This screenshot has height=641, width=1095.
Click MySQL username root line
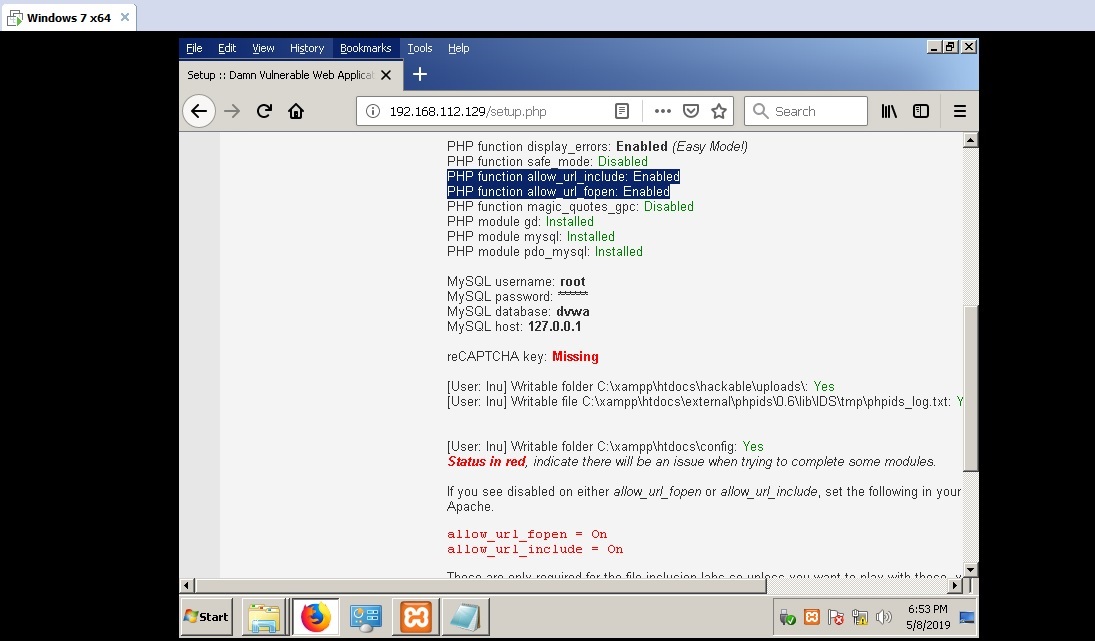click(x=516, y=281)
